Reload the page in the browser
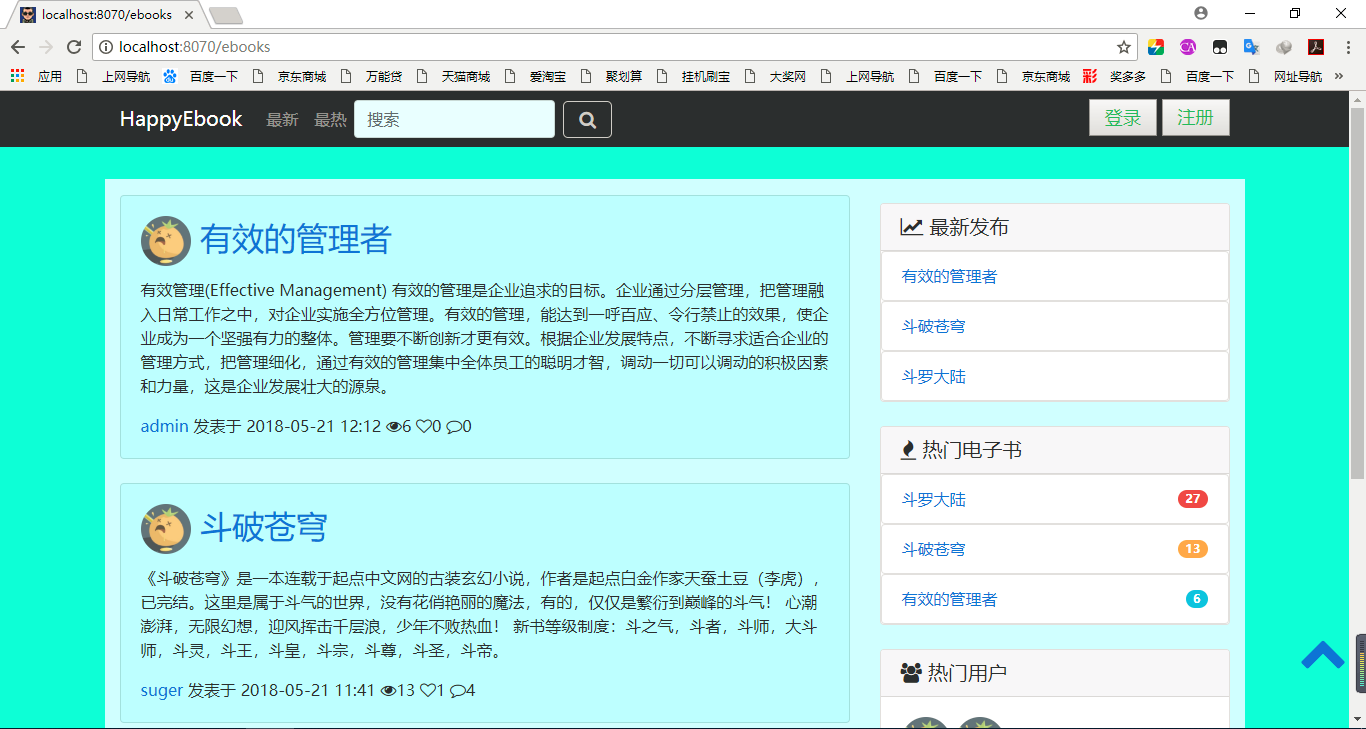 pyautogui.click(x=73, y=47)
